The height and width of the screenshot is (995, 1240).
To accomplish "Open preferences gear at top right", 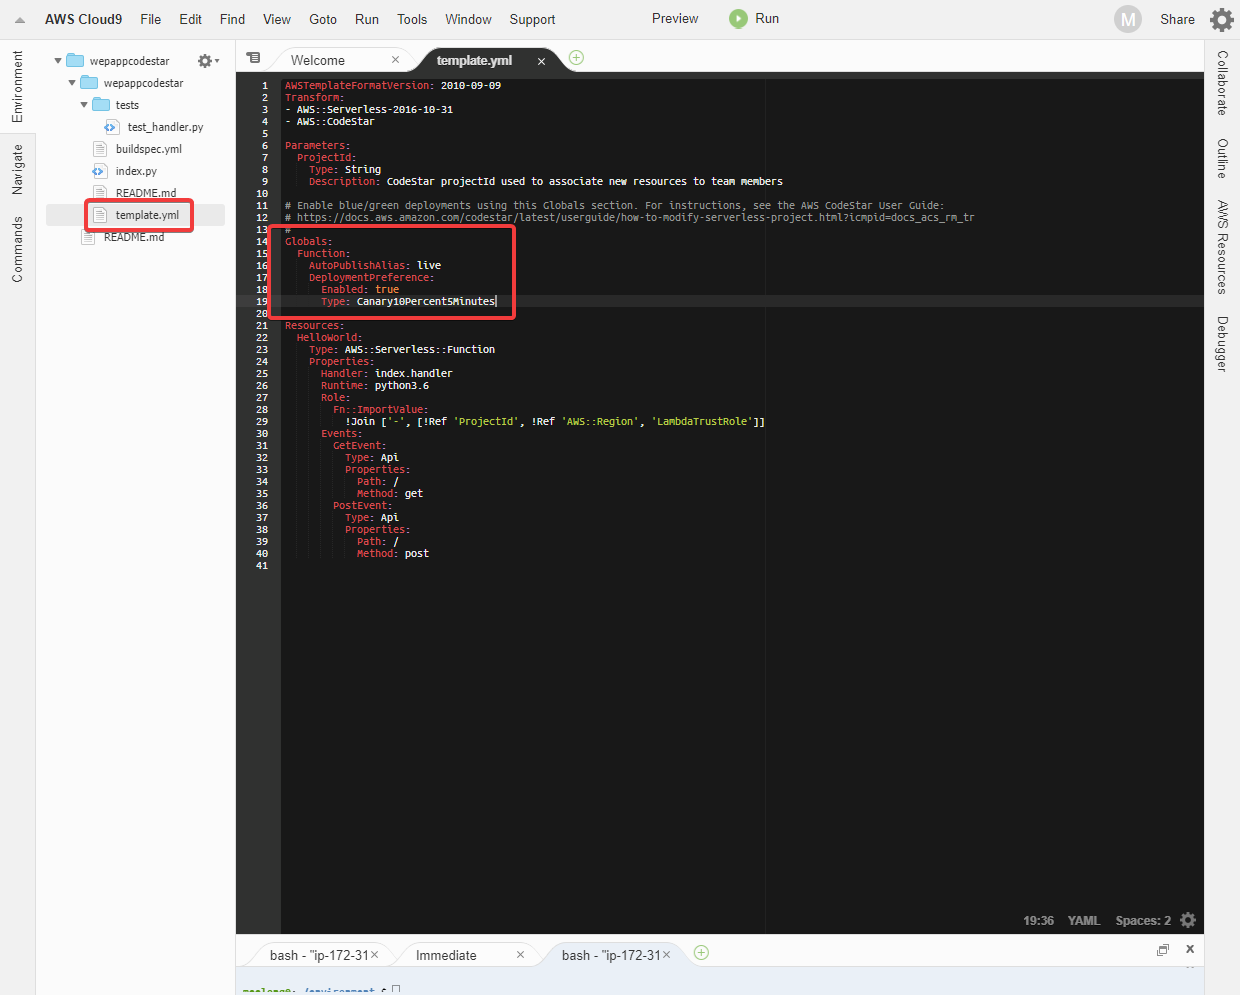I will pos(1222,19).
